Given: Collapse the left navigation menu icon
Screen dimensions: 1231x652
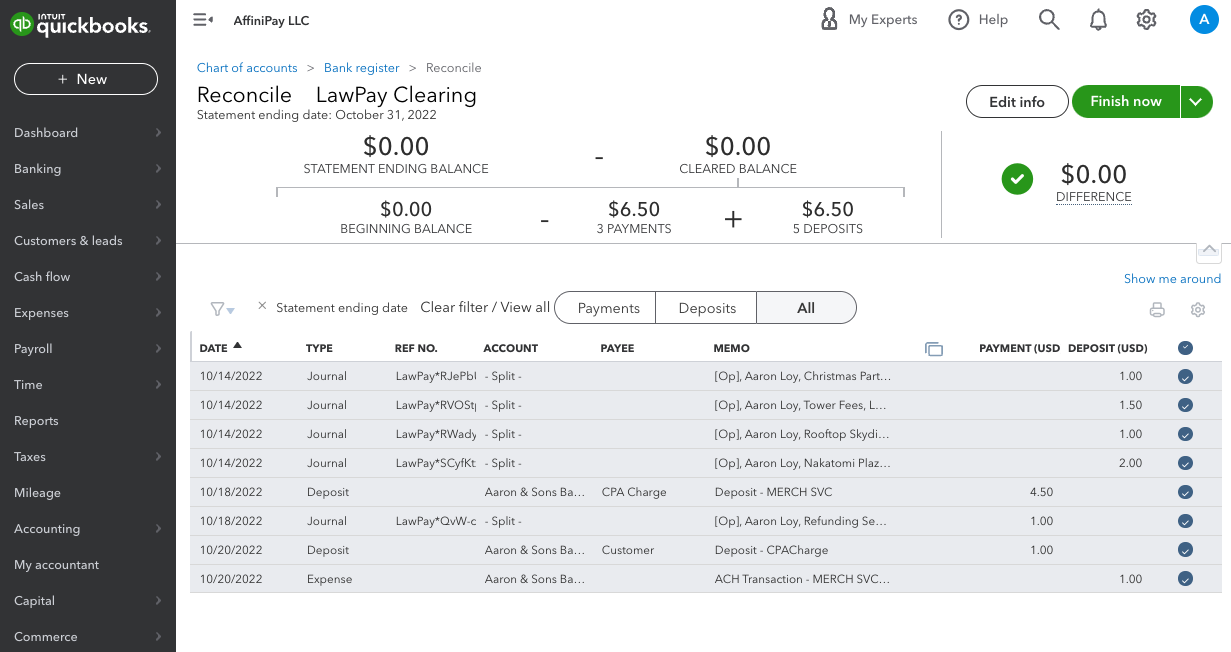Looking at the screenshot, I should [x=203, y=20].
